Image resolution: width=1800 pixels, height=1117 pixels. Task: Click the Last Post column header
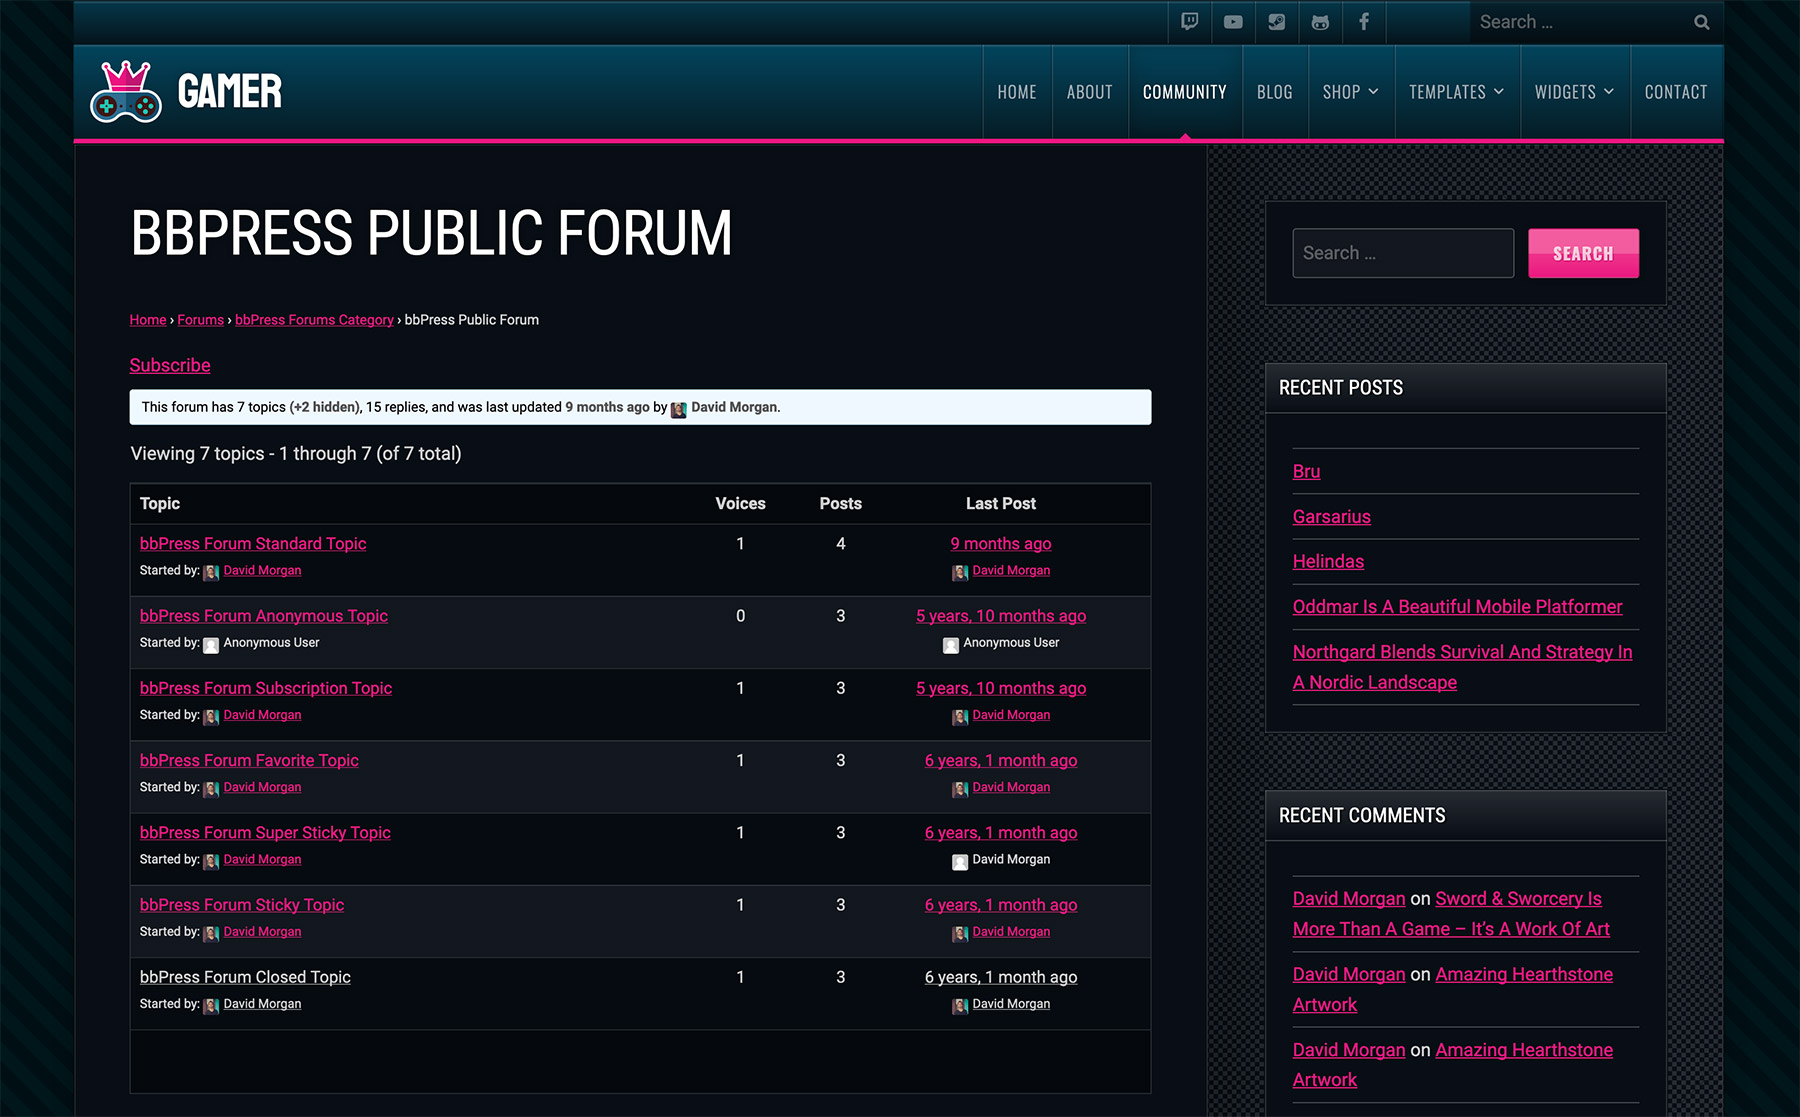coord(1001,503)
